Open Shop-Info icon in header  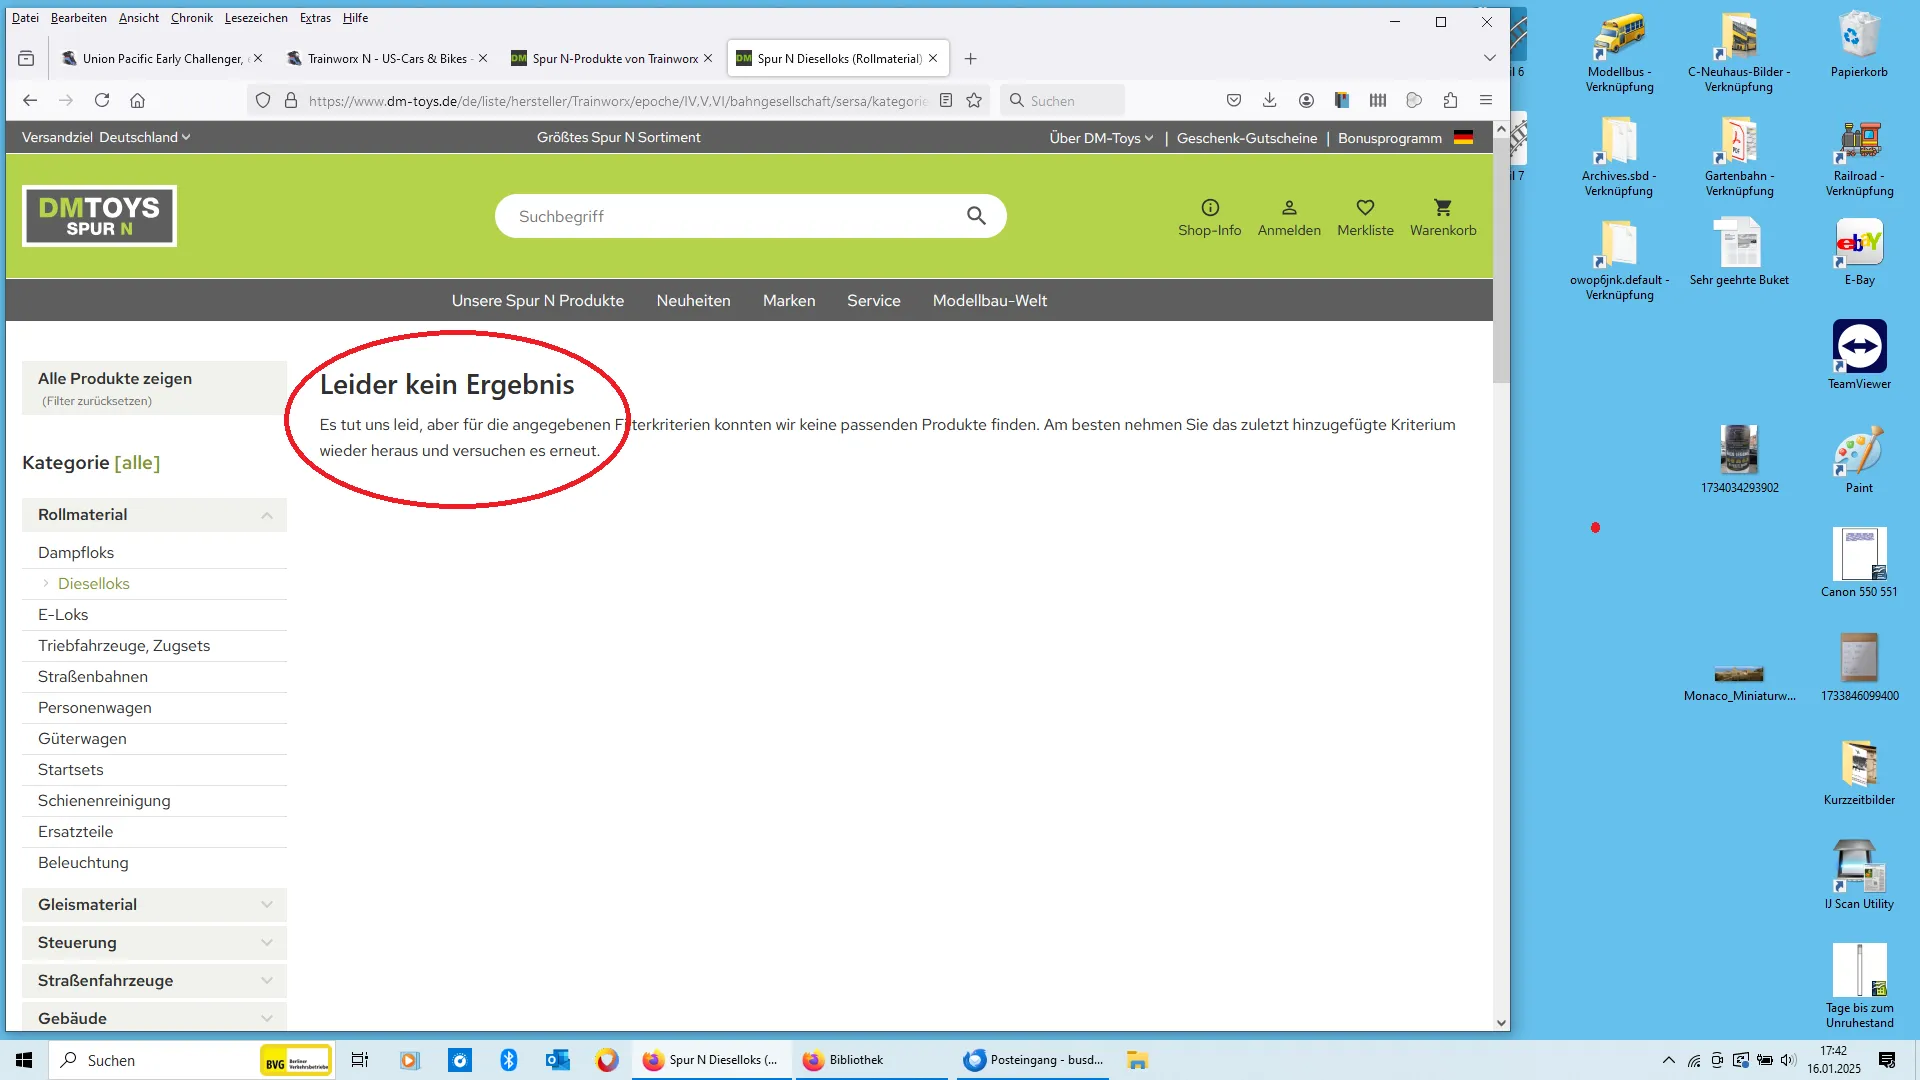[x=1210, y=208]
